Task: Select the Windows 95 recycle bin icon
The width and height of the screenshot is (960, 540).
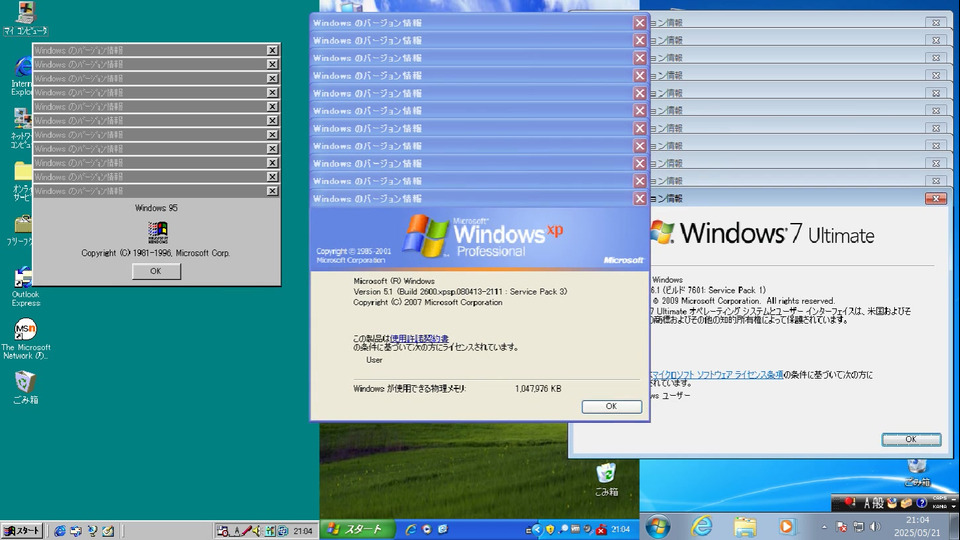Action: [25, 388]
